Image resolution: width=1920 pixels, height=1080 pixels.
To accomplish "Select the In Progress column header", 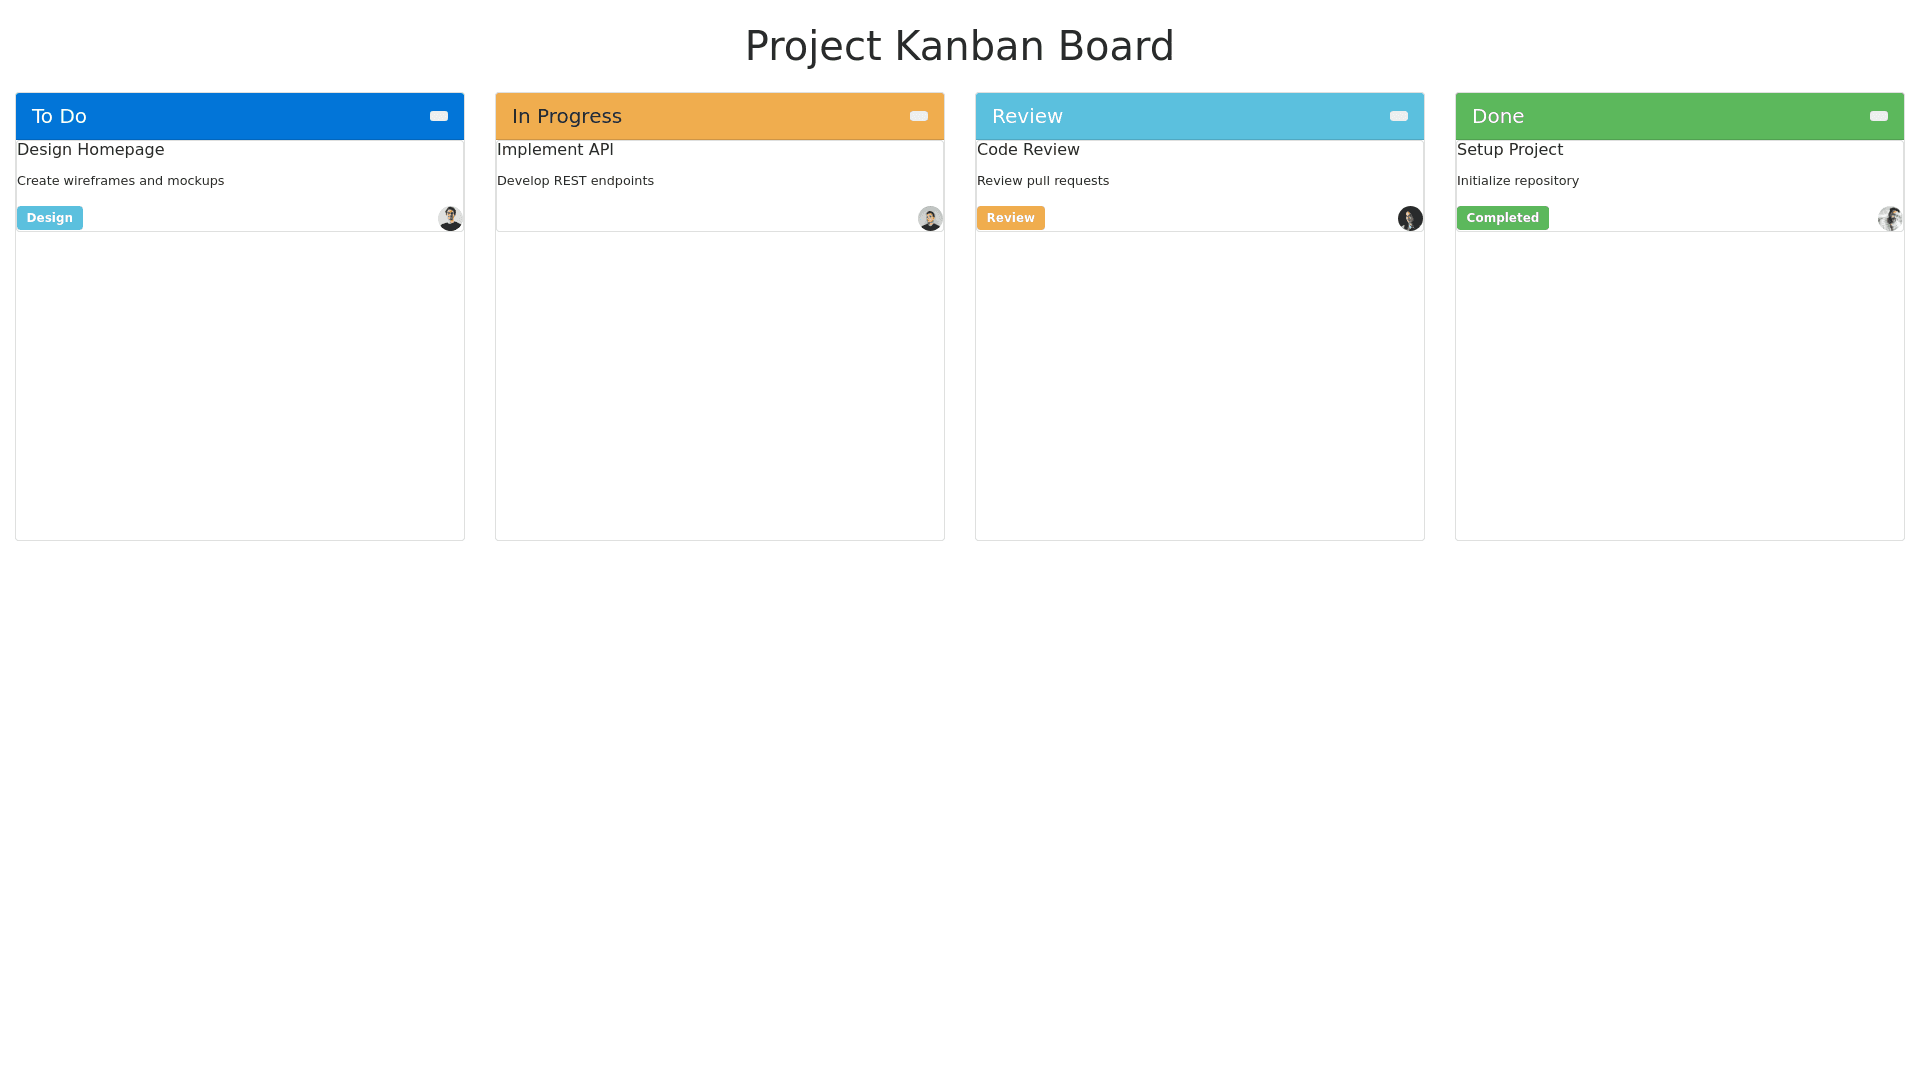I will click(x=567, y=116).
